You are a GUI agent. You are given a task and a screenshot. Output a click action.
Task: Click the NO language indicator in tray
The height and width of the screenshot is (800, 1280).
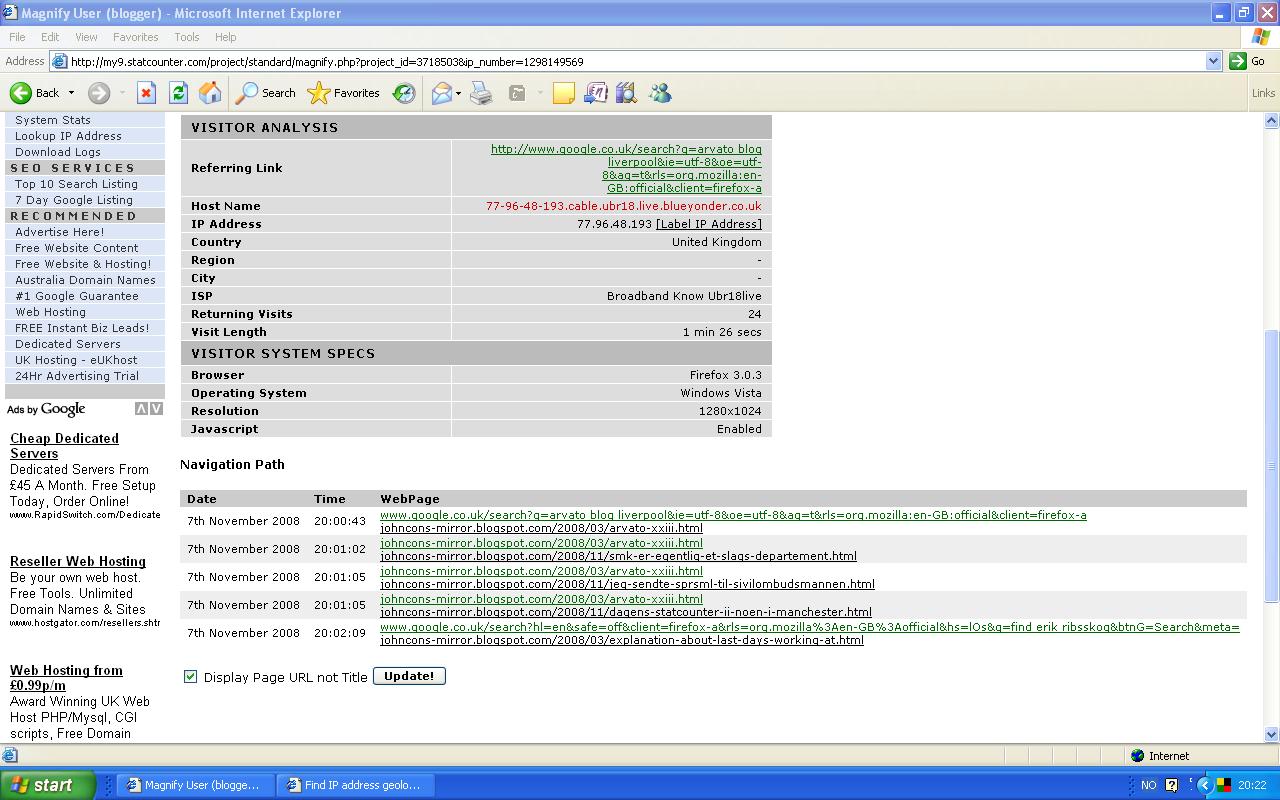tap(1148, 786)
